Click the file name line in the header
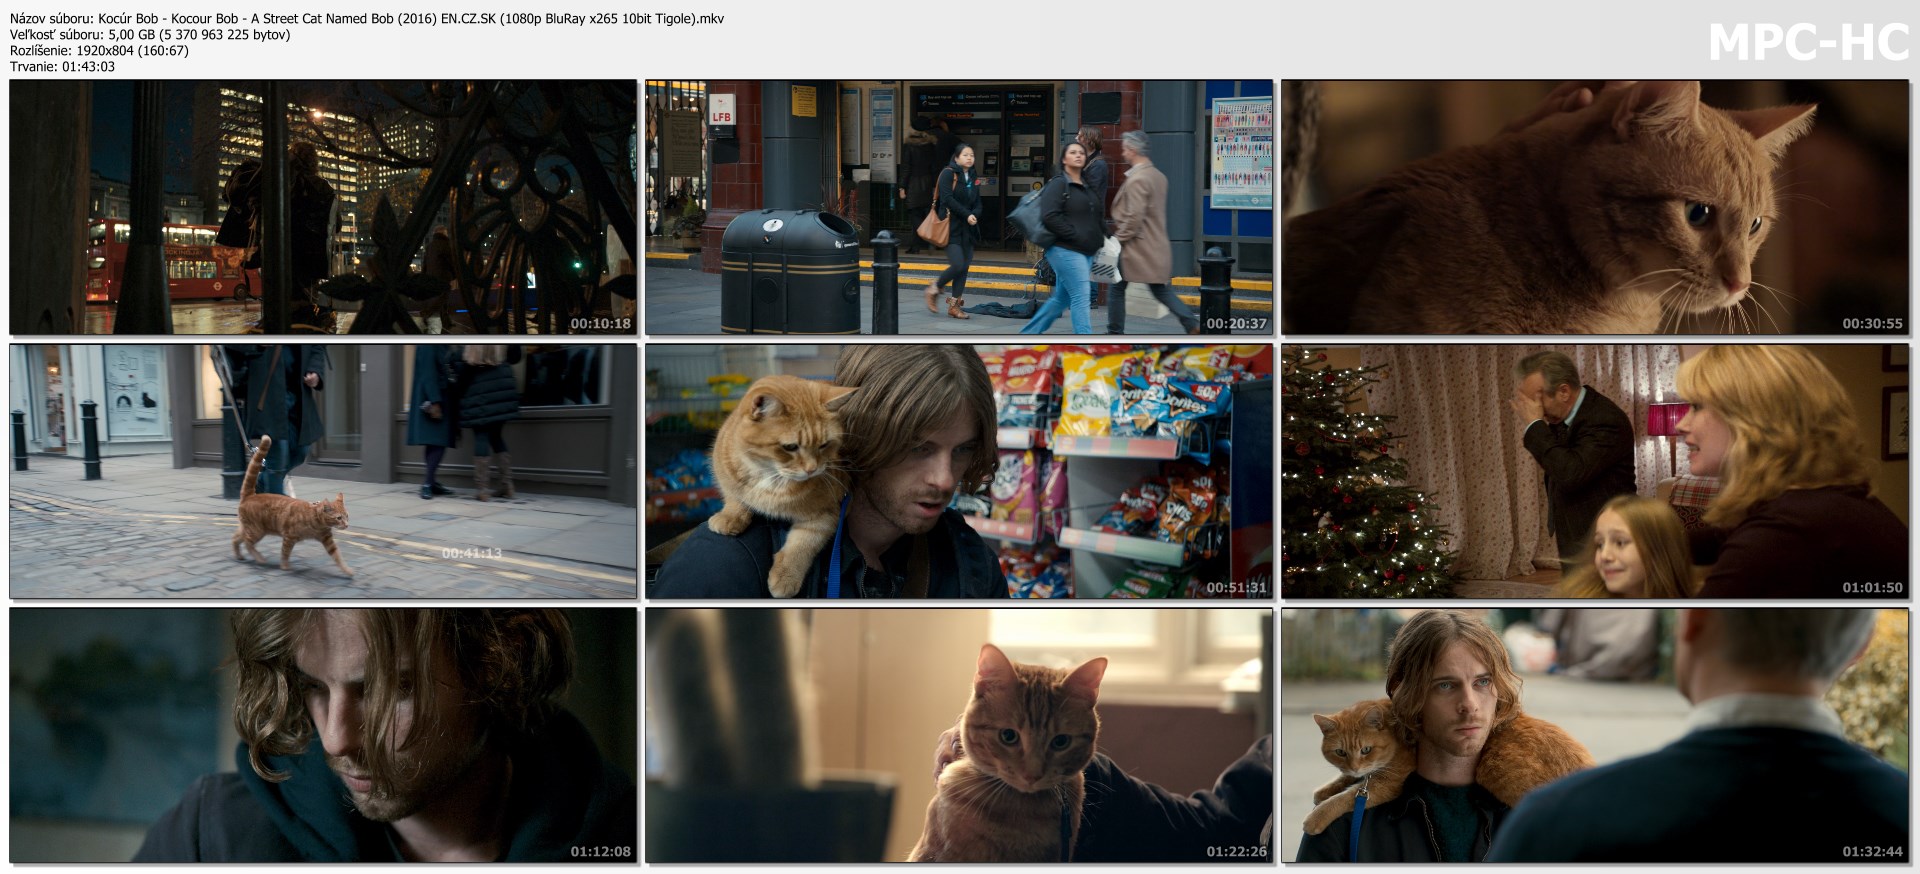 (x=367, y=18)
